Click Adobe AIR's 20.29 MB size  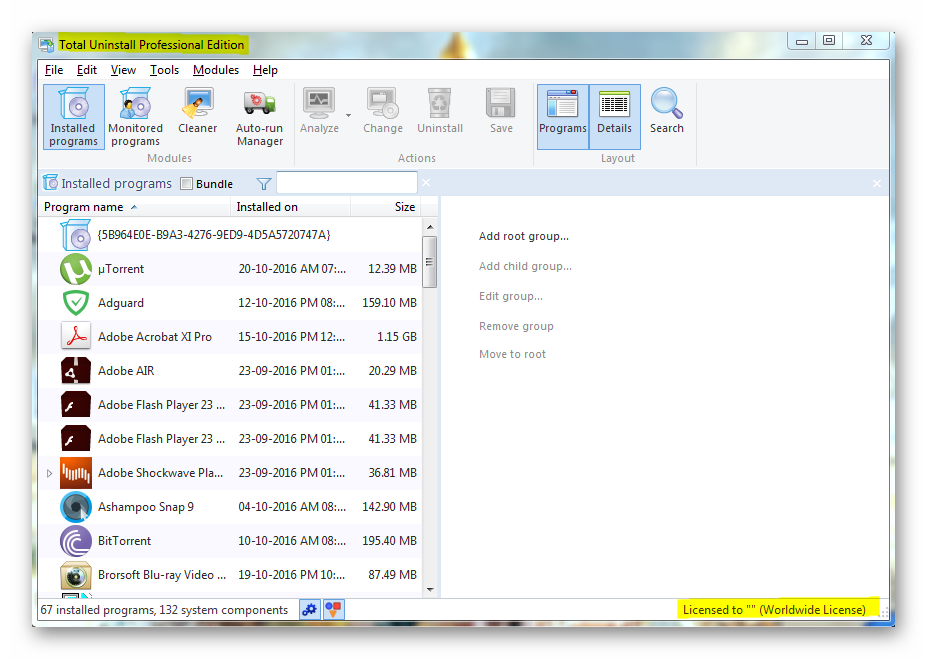pos(393,371)
